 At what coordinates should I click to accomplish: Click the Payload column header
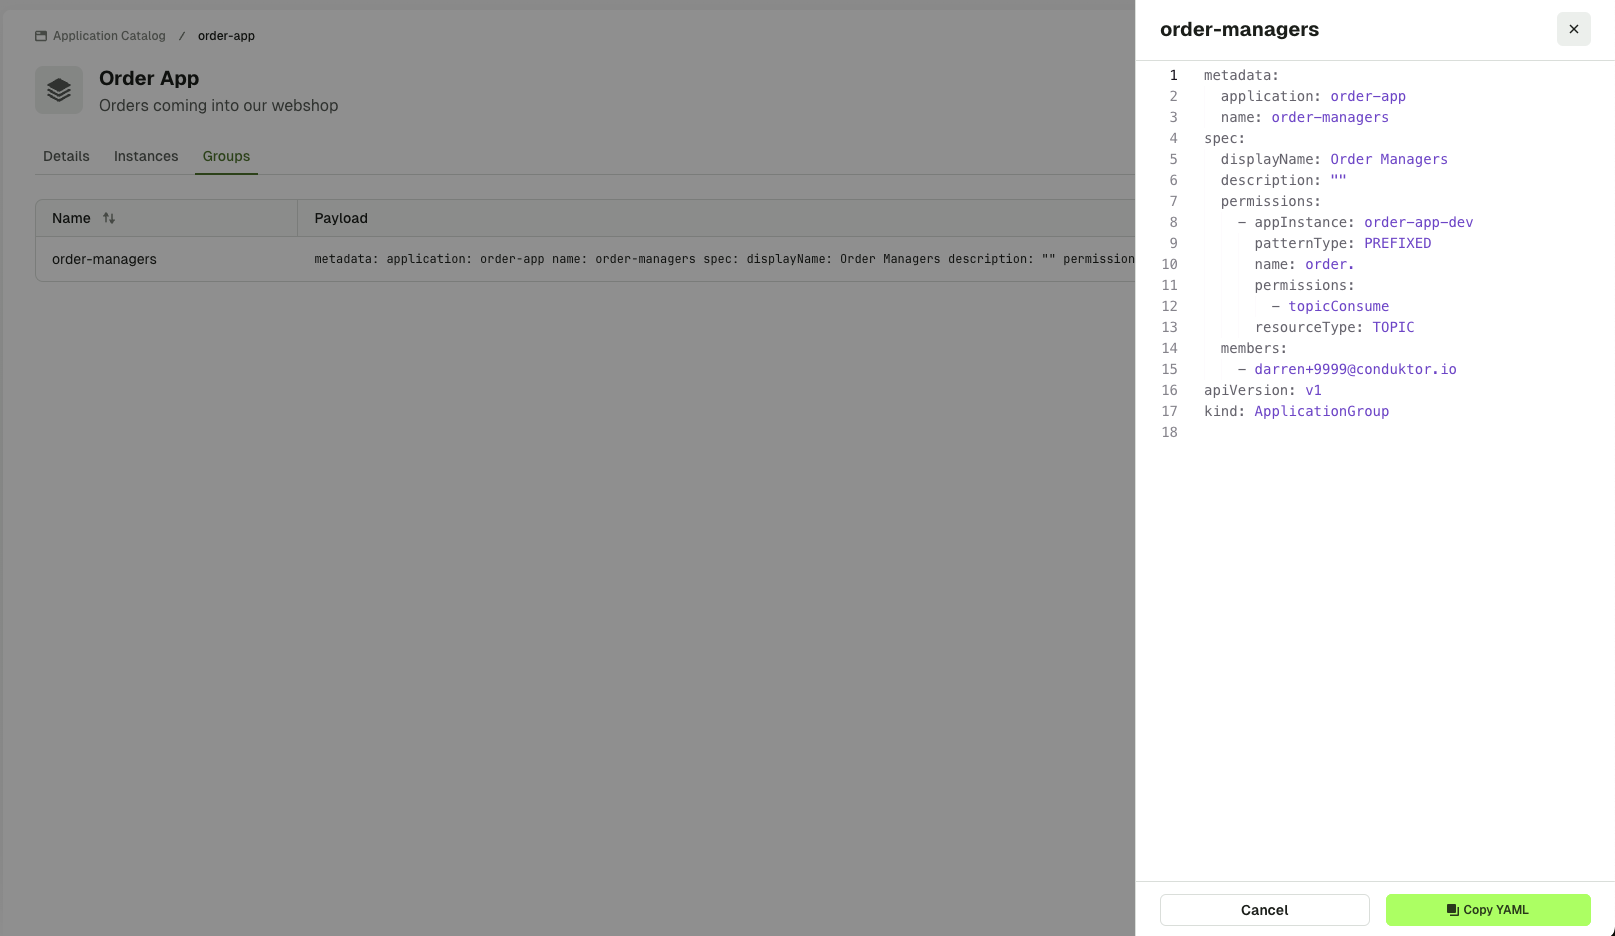pyautogui.click(x=341, y=218)
